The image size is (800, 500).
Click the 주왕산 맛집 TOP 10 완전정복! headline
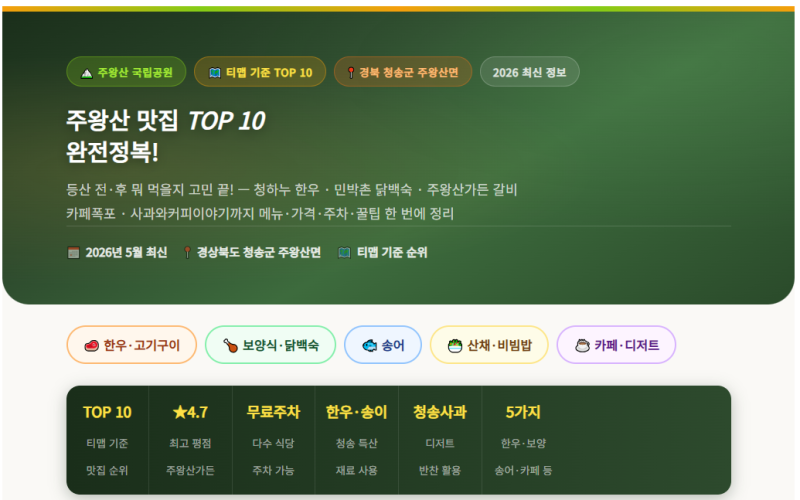pyautogui.click(x=166, y=136)
